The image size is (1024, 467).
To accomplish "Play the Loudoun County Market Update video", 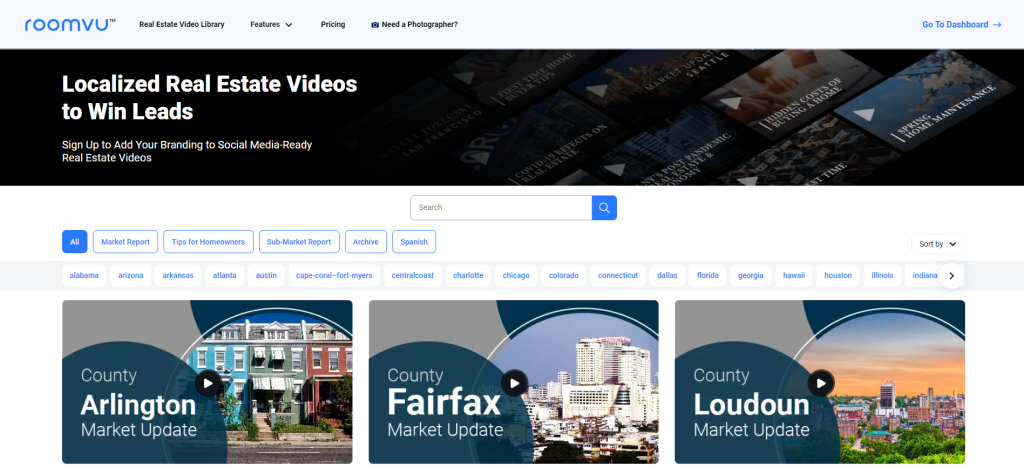I will (820, 382).
